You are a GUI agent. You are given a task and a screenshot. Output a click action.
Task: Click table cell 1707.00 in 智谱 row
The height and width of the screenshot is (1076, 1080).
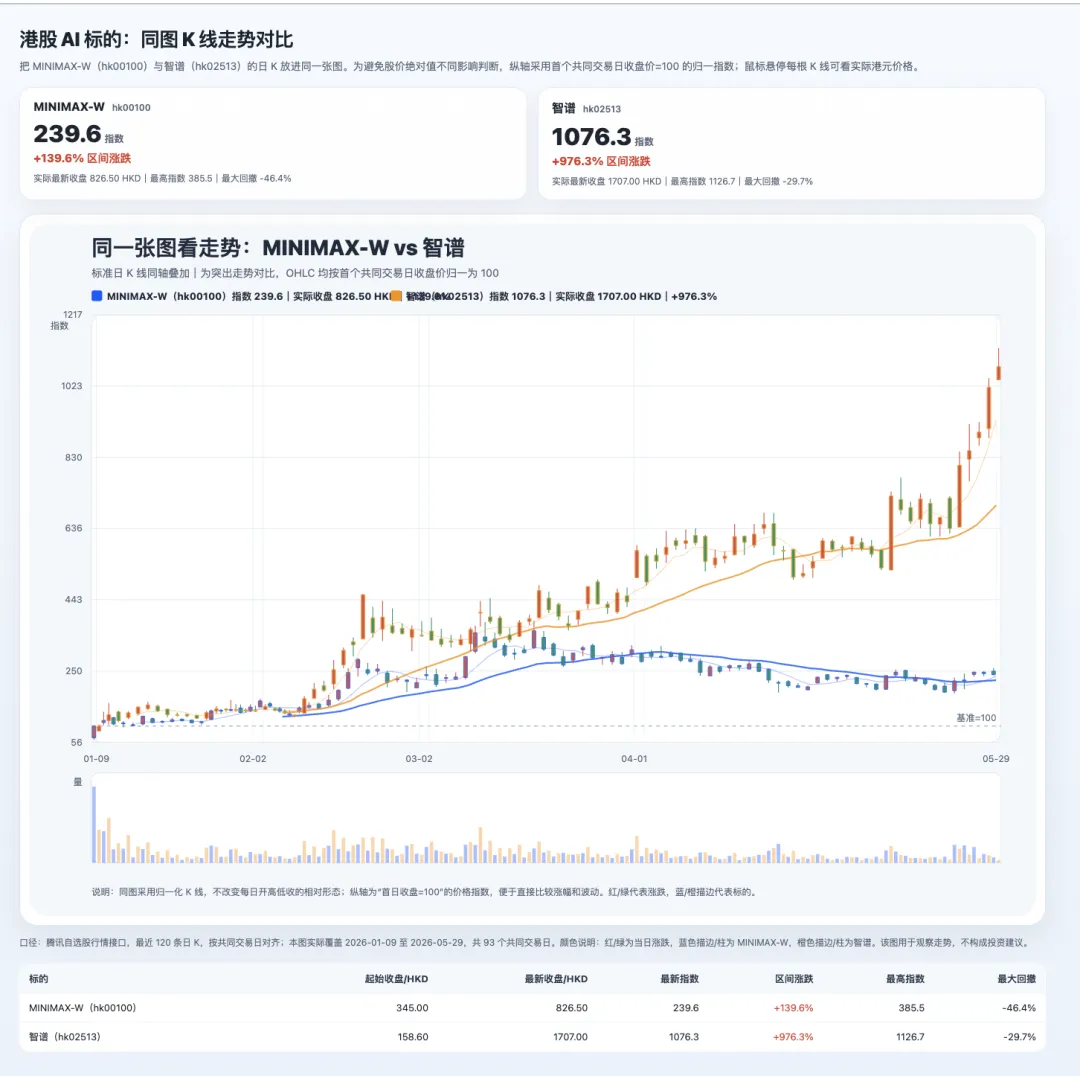pyautogui.click(x=570, y=1037)
